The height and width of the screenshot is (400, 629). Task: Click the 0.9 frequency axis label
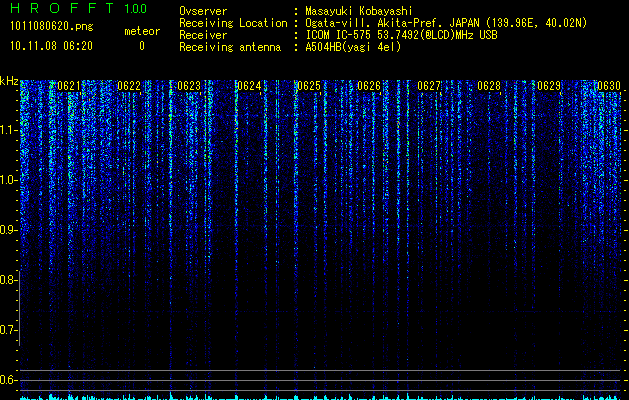pyautogui.click(x=8, y=230)
